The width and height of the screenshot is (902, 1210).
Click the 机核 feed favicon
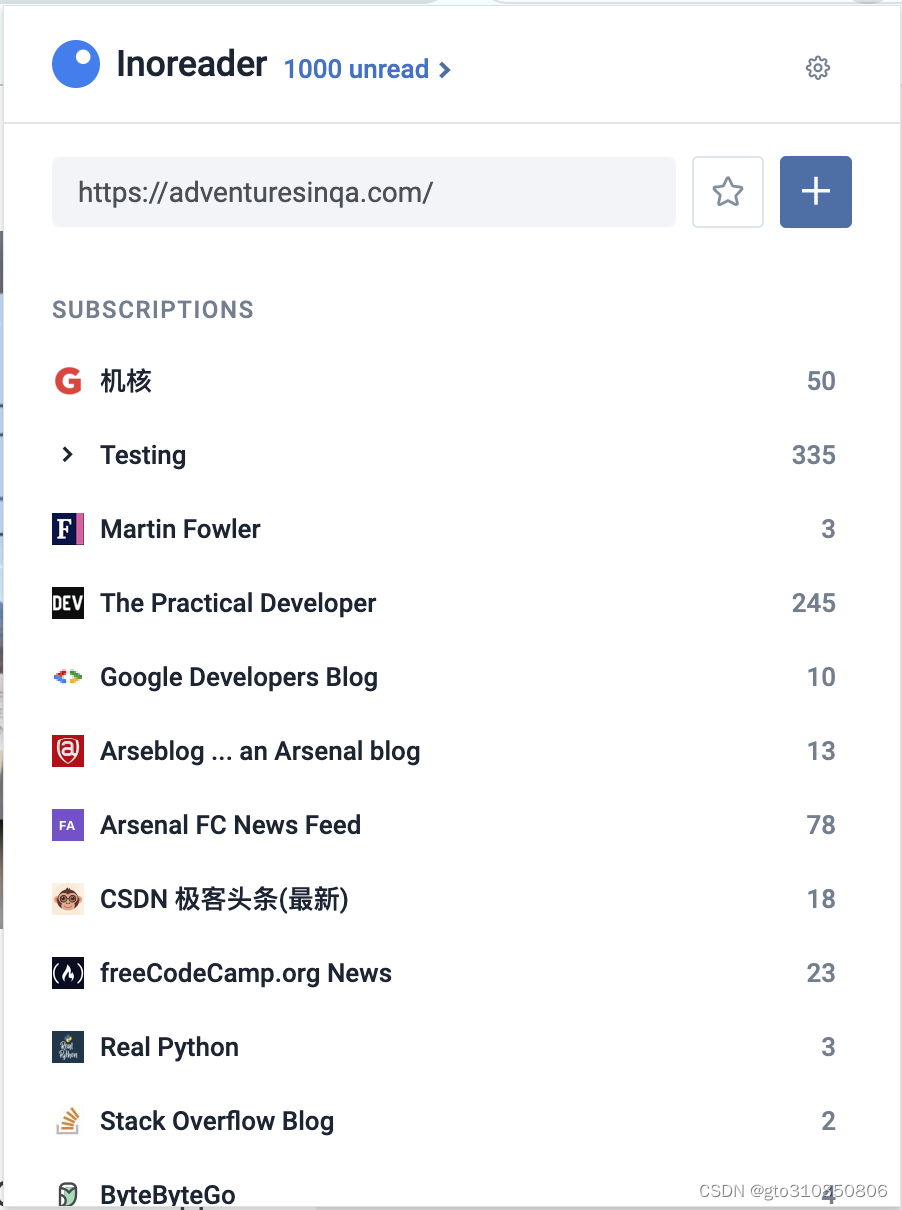tap(68, 381)
